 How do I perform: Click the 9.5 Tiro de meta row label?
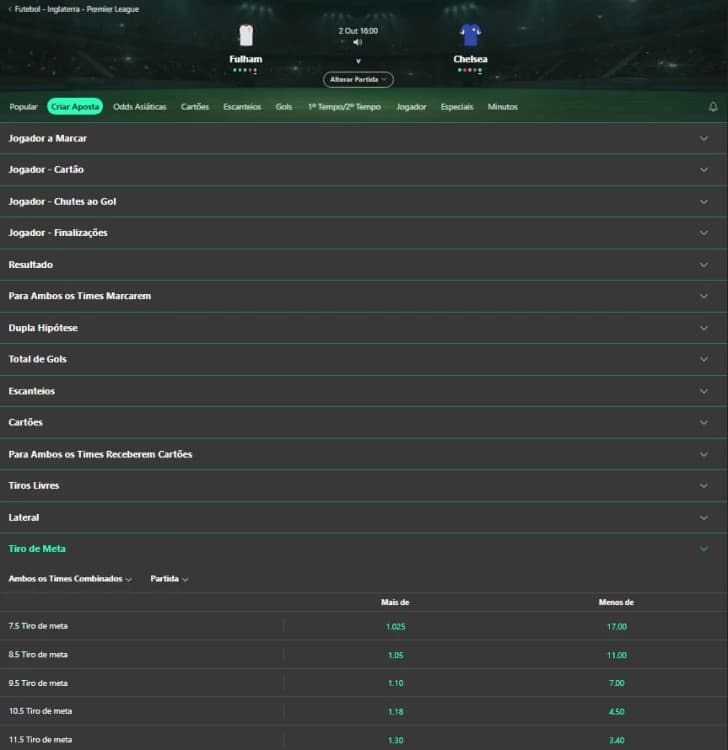[38, 683]
